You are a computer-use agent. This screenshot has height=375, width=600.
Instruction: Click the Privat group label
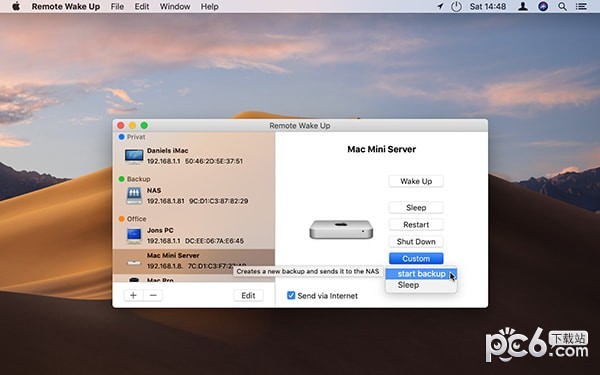(136, 137)
